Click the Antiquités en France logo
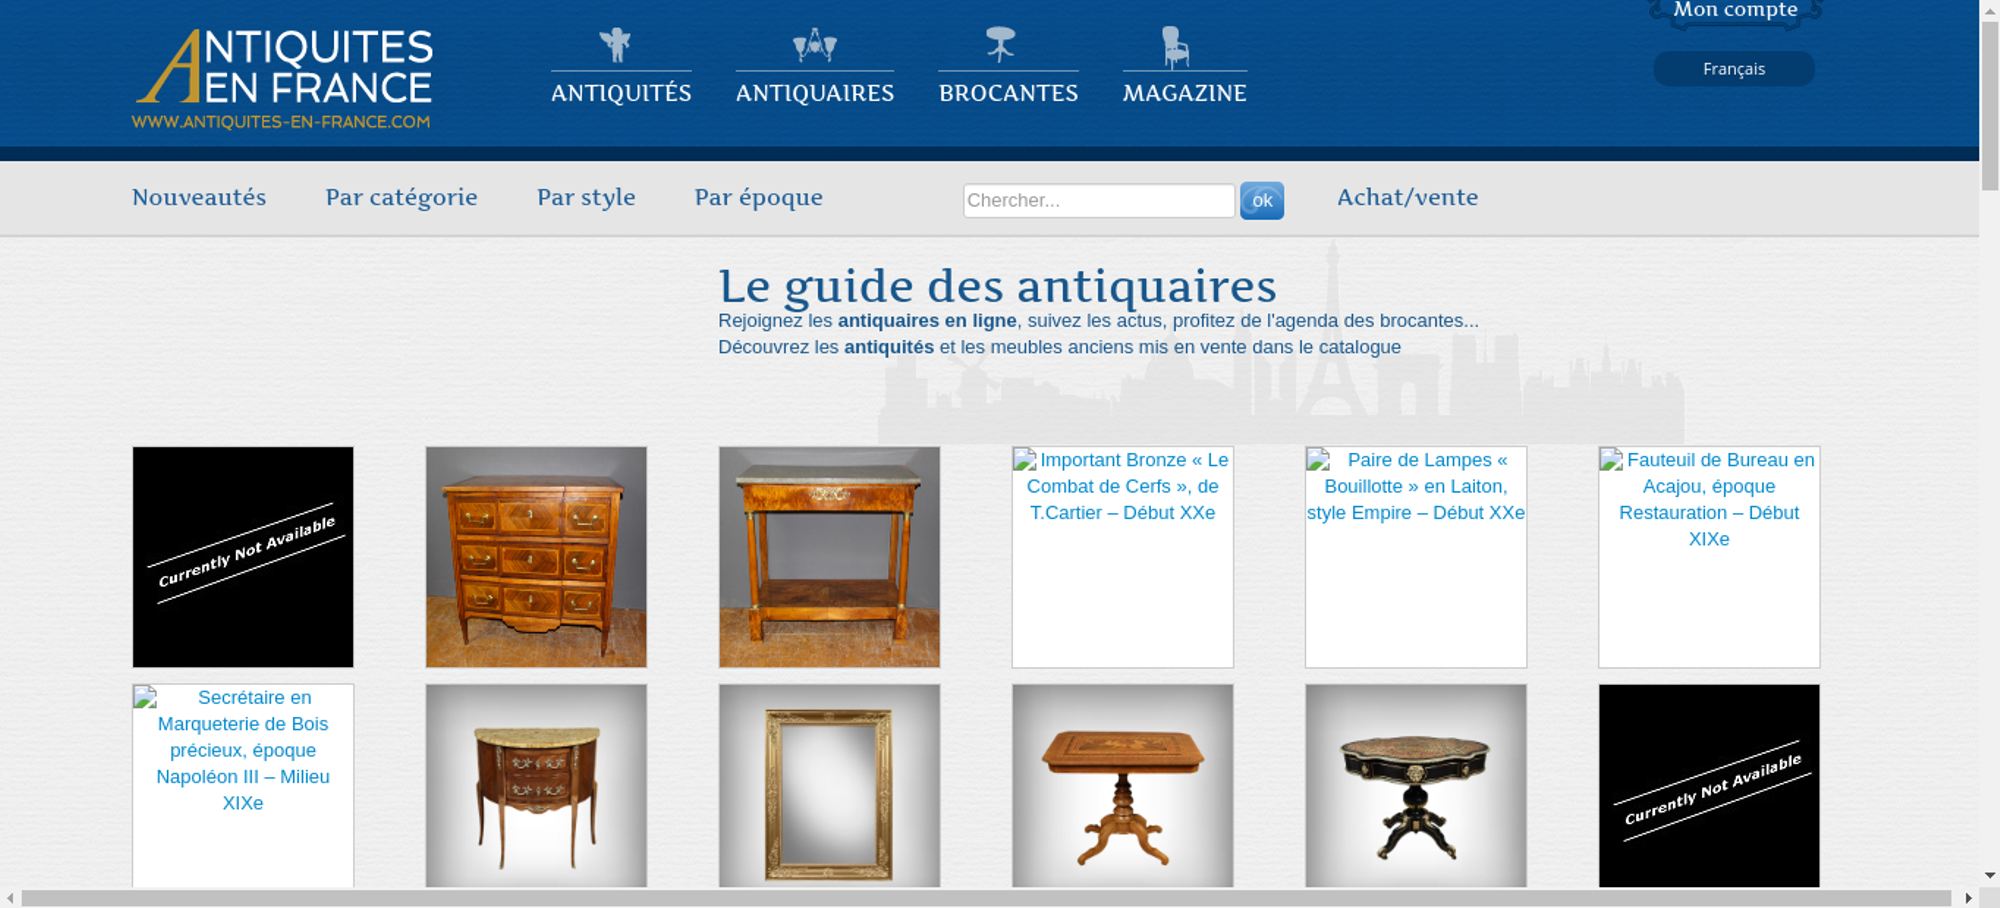The height and width of the screenshot is (908, 2000). 284,78
